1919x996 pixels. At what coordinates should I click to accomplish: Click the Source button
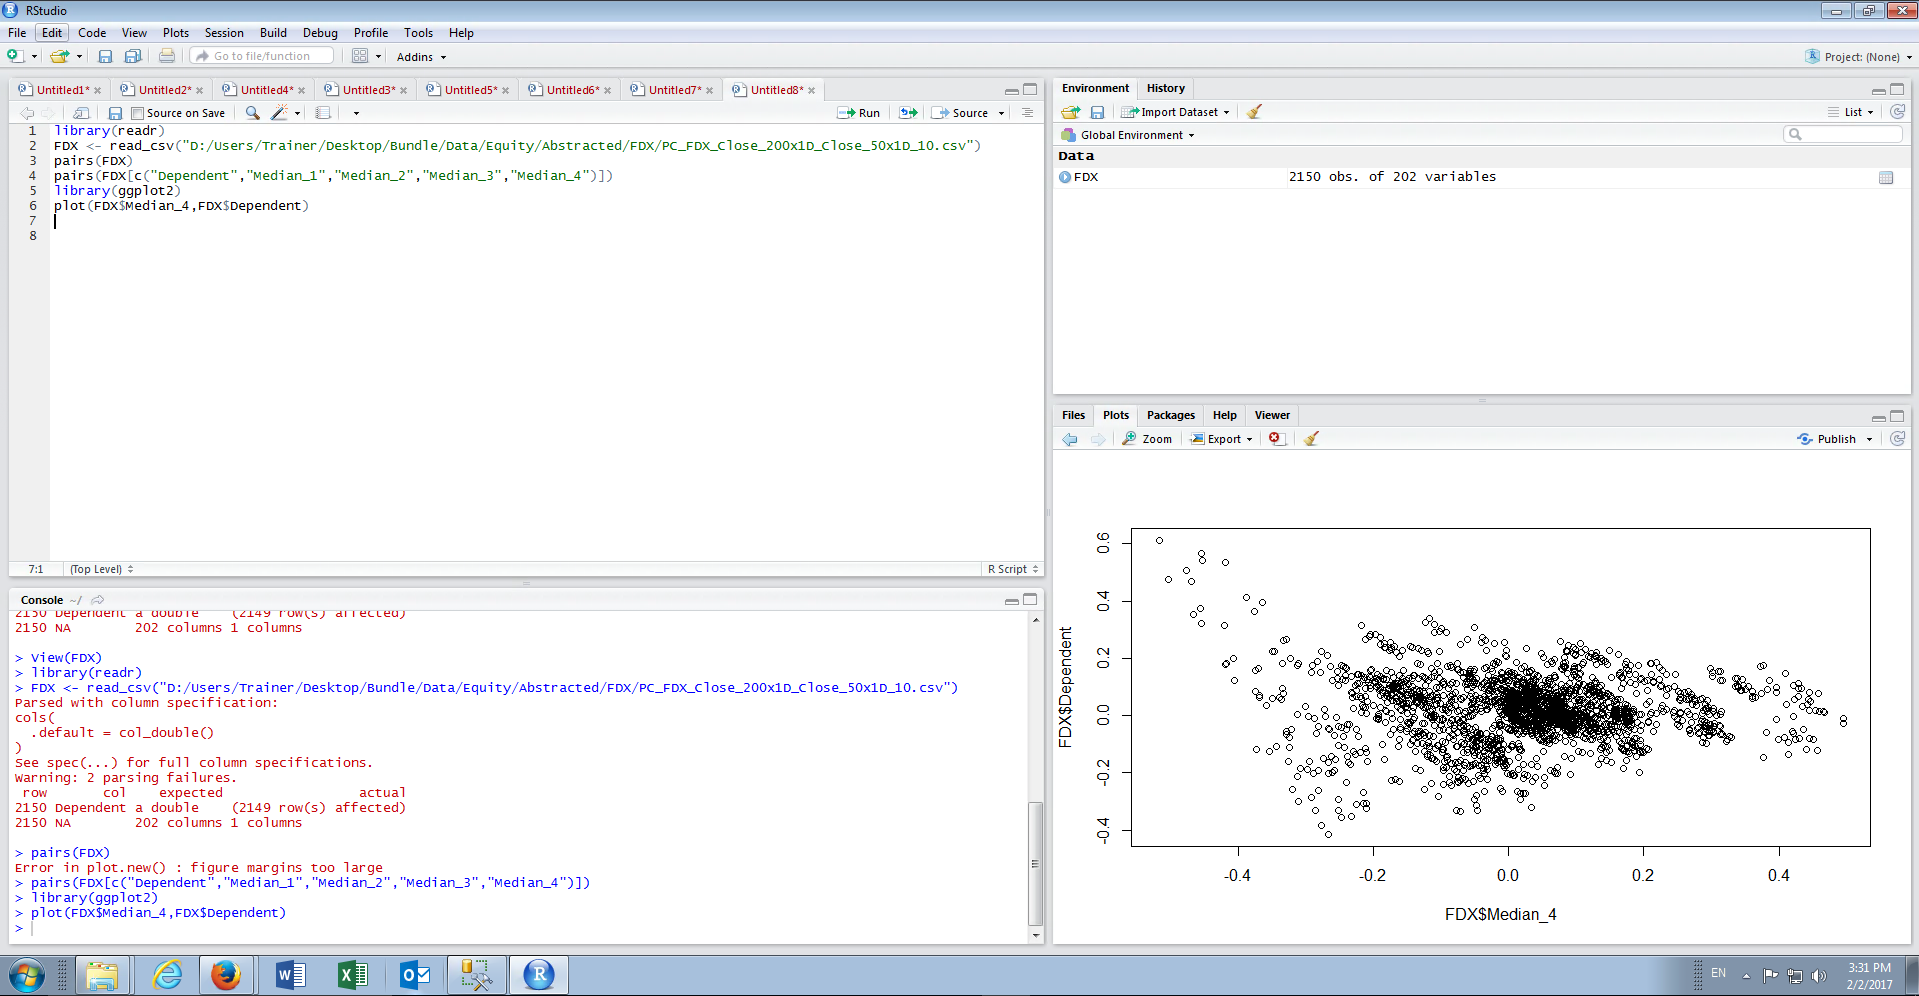[x=960, y=113]
